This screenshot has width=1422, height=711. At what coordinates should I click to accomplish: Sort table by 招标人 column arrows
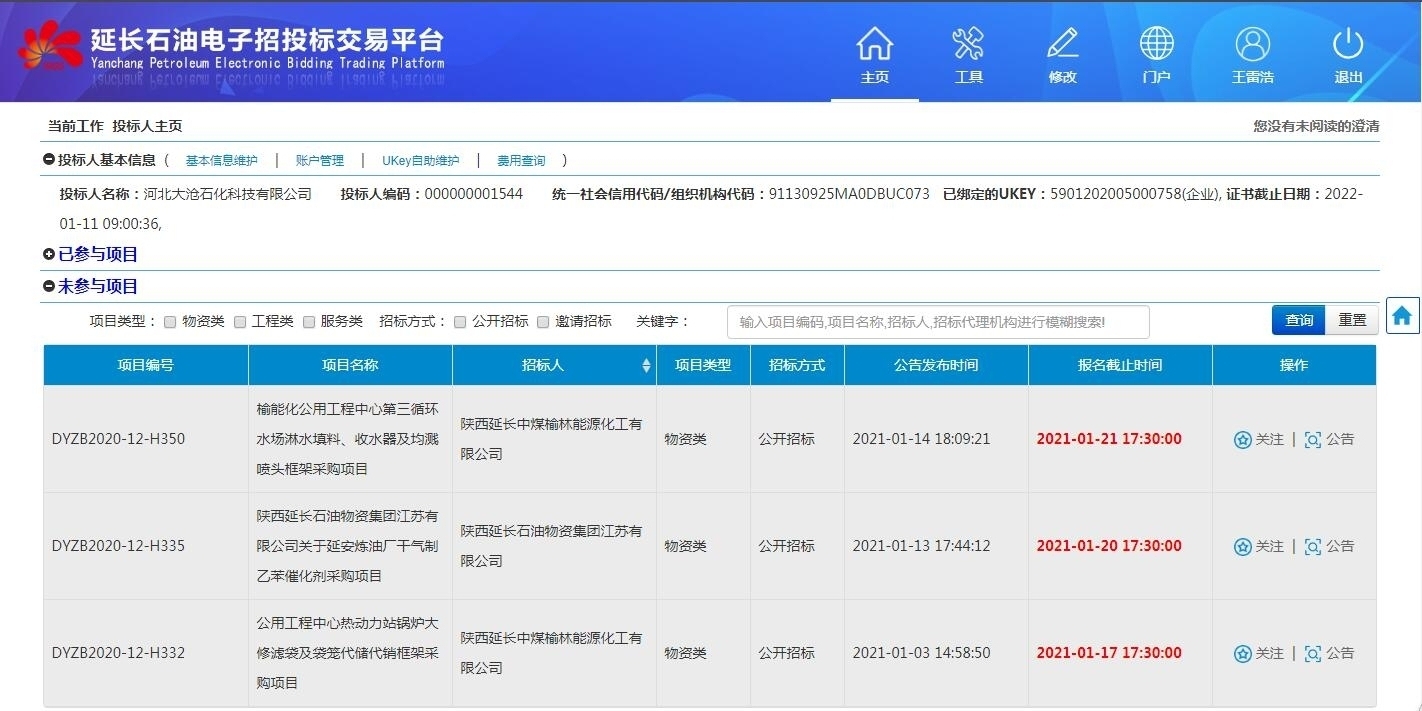tap(646, 366)
